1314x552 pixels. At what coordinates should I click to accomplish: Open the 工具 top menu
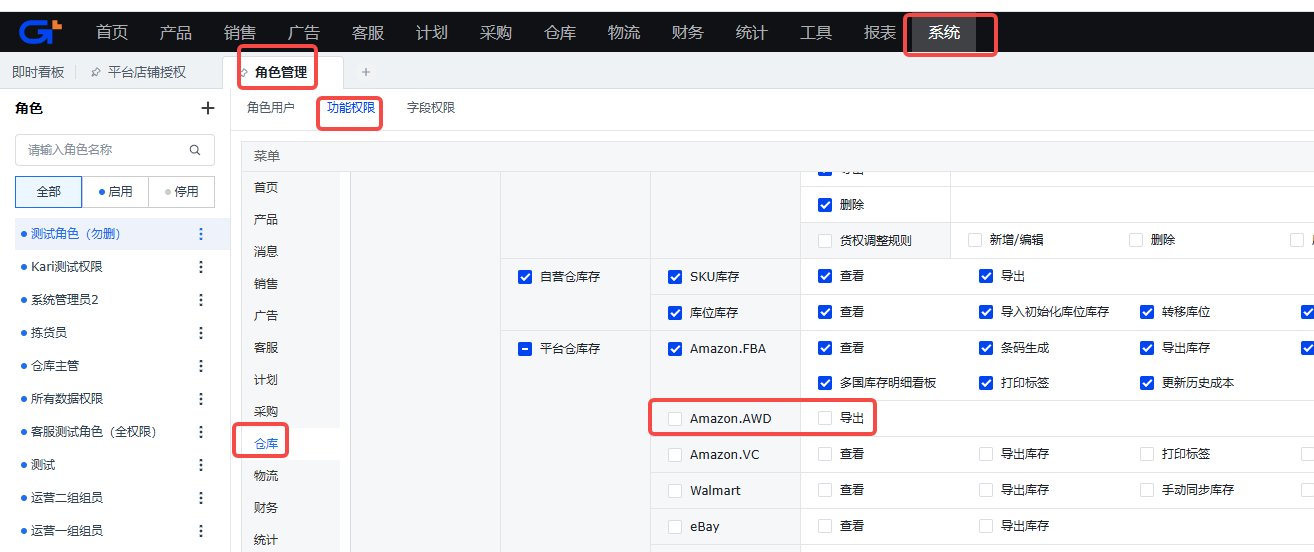[816, 33]
